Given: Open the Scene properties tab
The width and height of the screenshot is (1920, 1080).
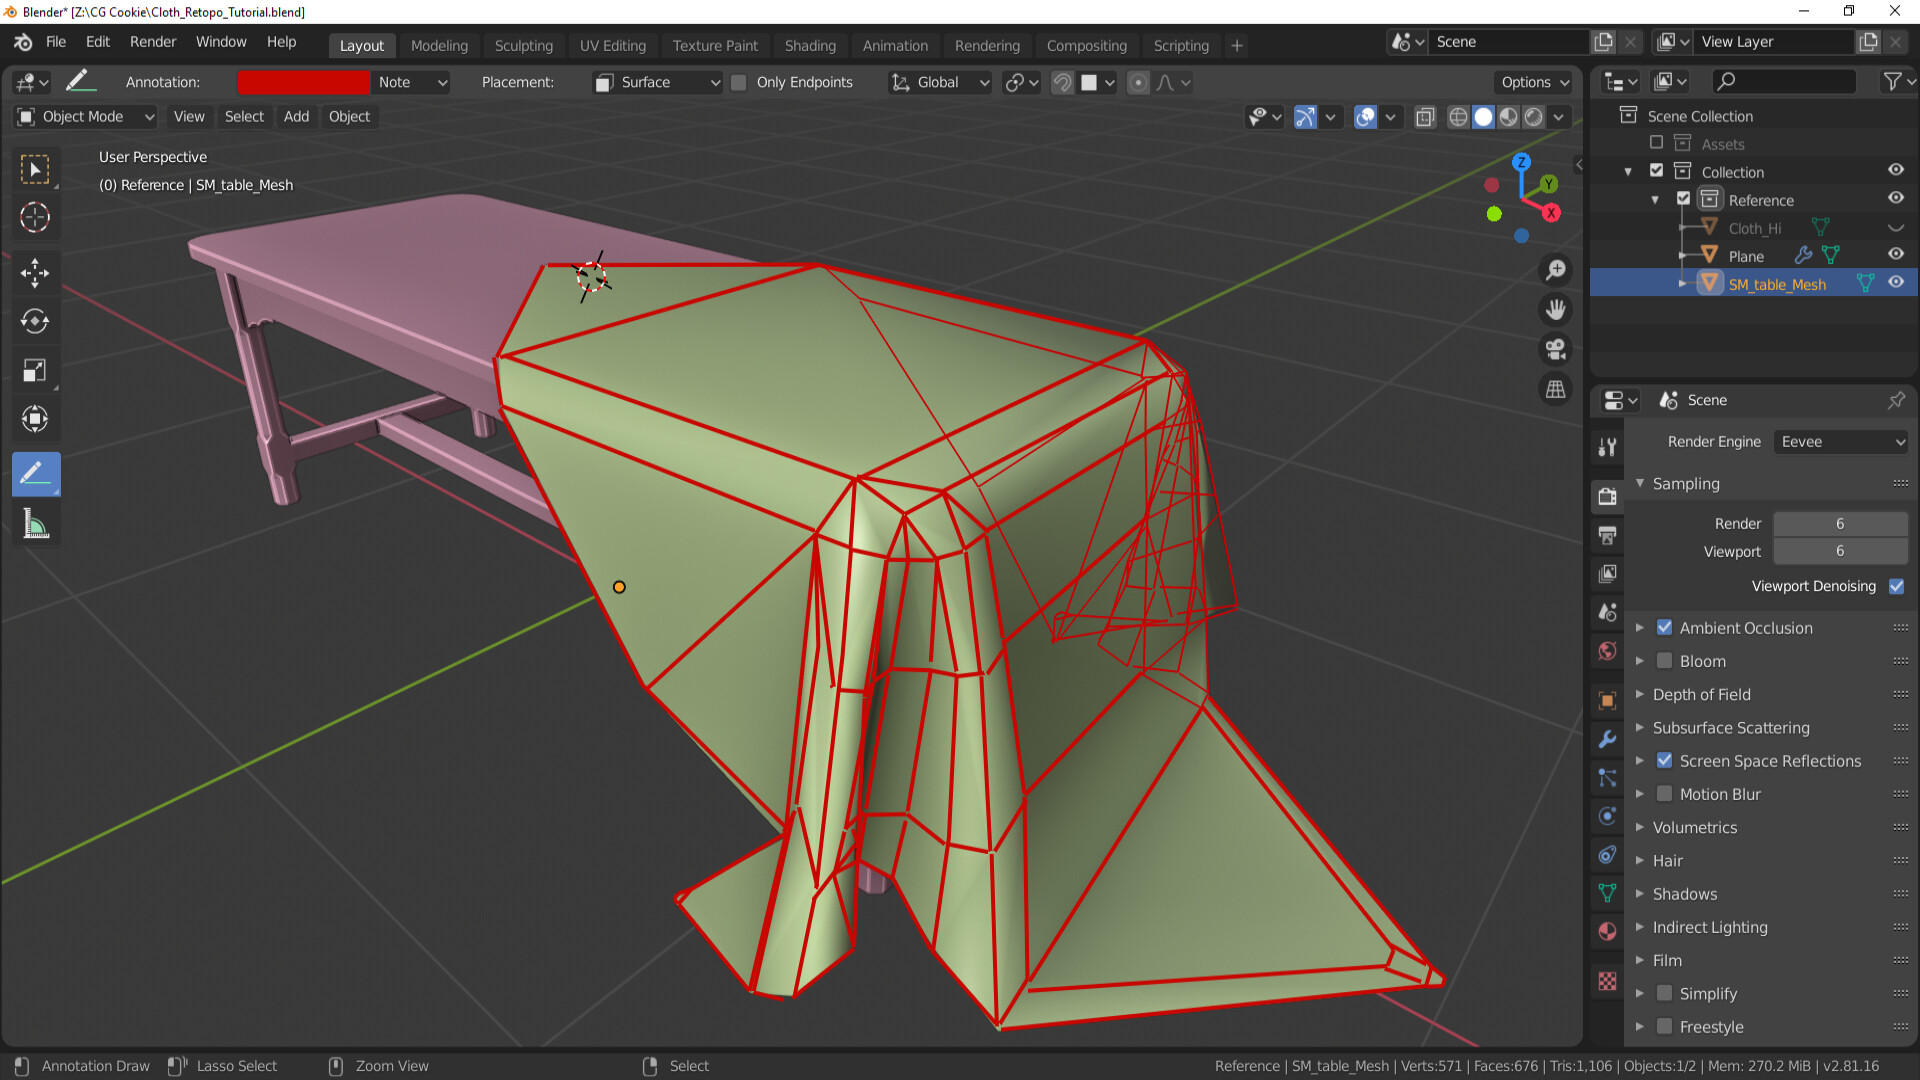Looking at the screenshot, I should tap(1607, 612).
